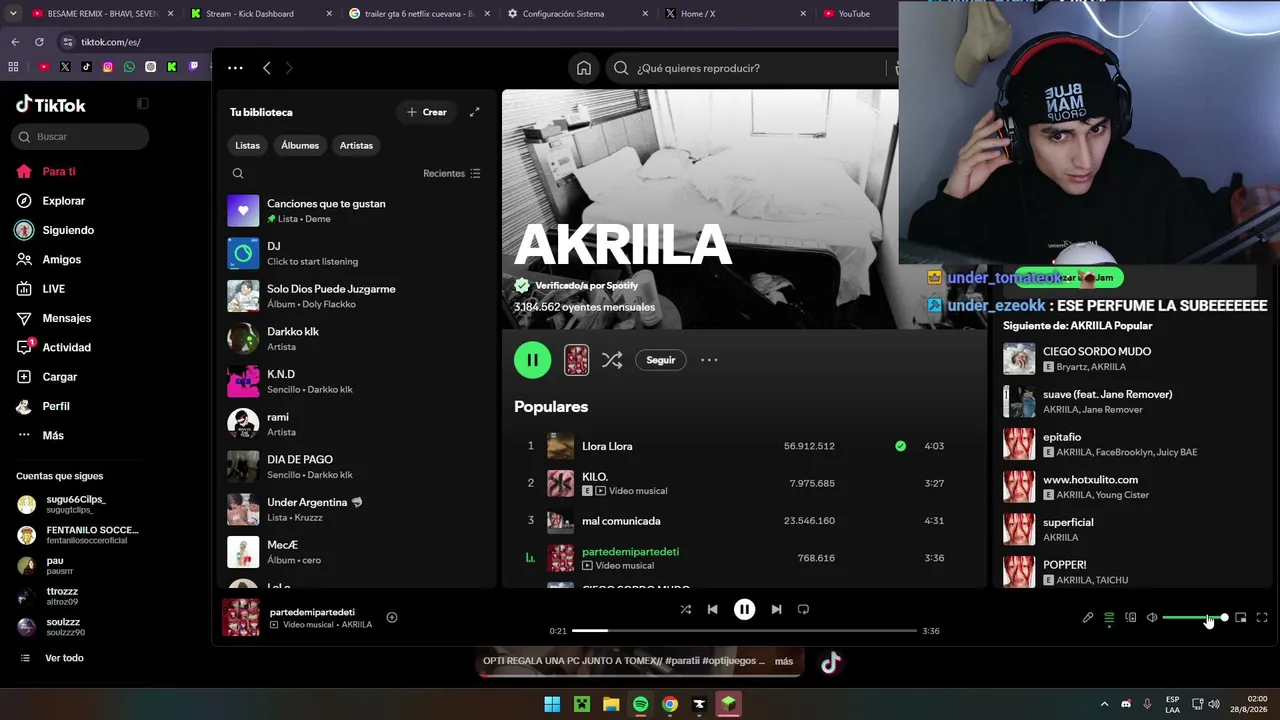The height and width of the screenshot is (720, 1280).
Task: Collapse the TikTok sidebar panel icon
Action: (x=142, y=104)
